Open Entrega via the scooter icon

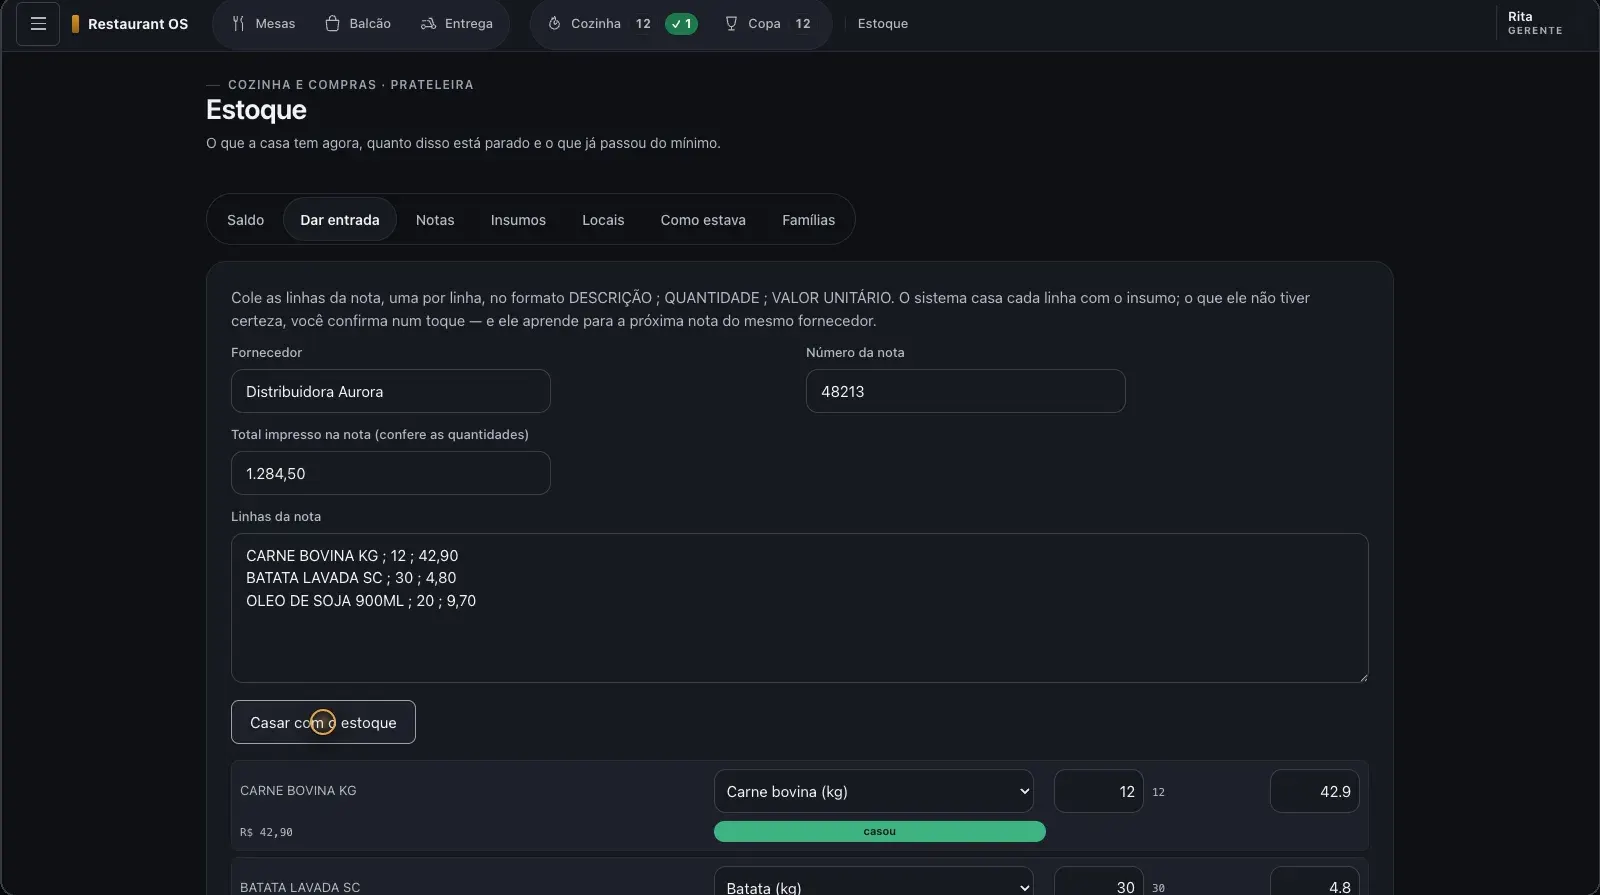(x=428, y=24)
